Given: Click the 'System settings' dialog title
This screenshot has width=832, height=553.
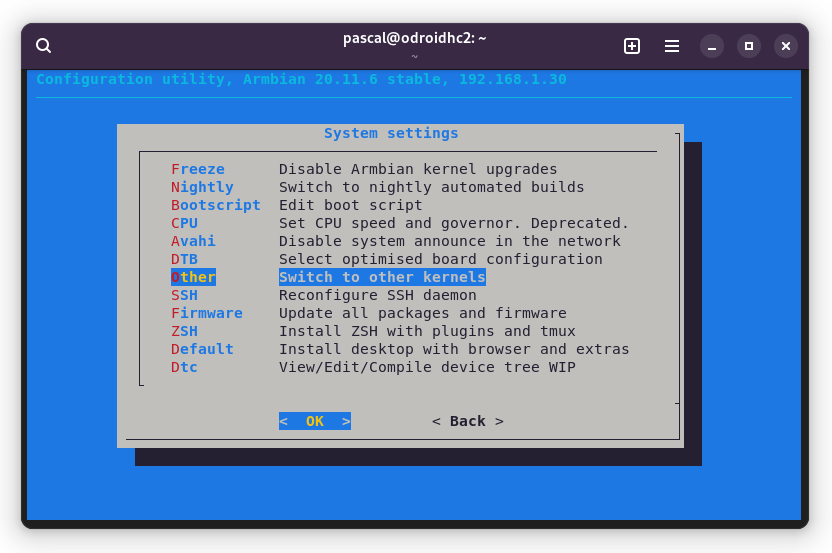Looking at the screenshot, I should point(391,133).
